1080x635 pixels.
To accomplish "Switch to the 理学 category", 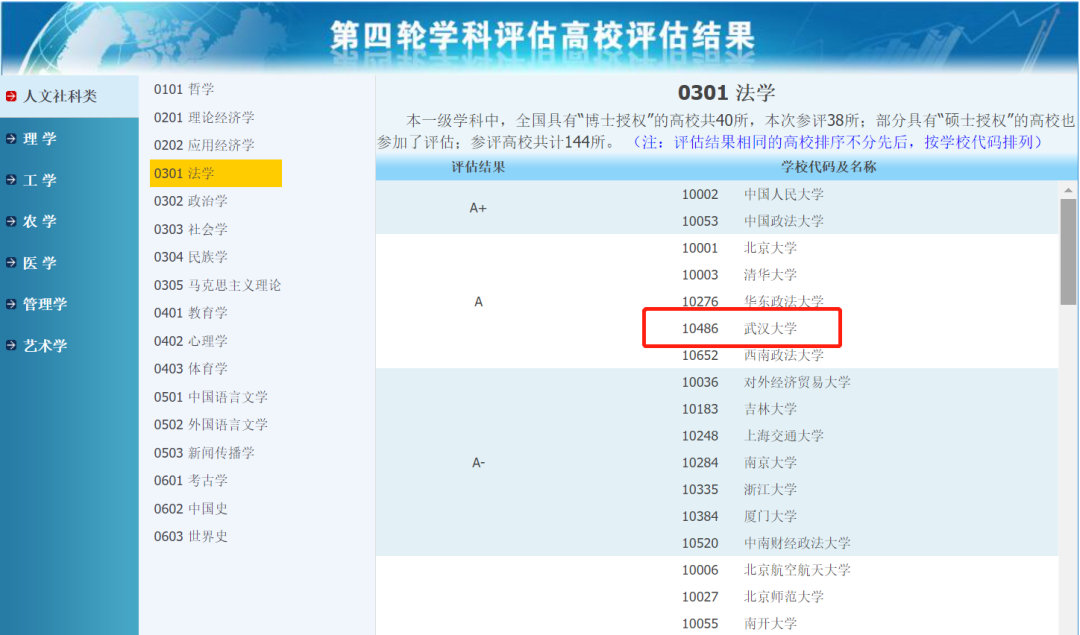I will tap(40, 138).
